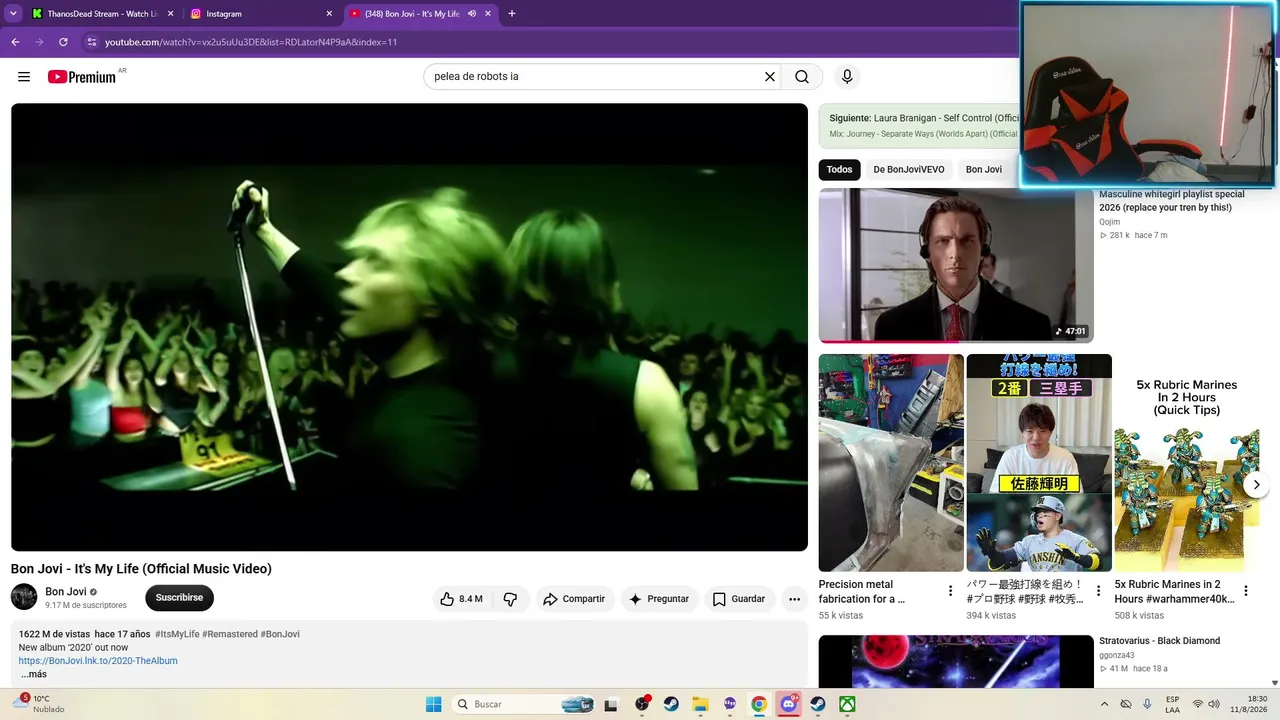Open options for 5x Rubric Marines short

pos(1246,591)
